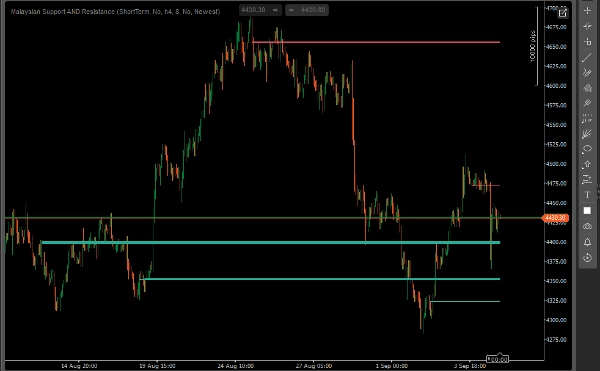Click the 3 Sep 18:00 time axis label
Screen dimensions: 600x371
(x=470, y=366)
